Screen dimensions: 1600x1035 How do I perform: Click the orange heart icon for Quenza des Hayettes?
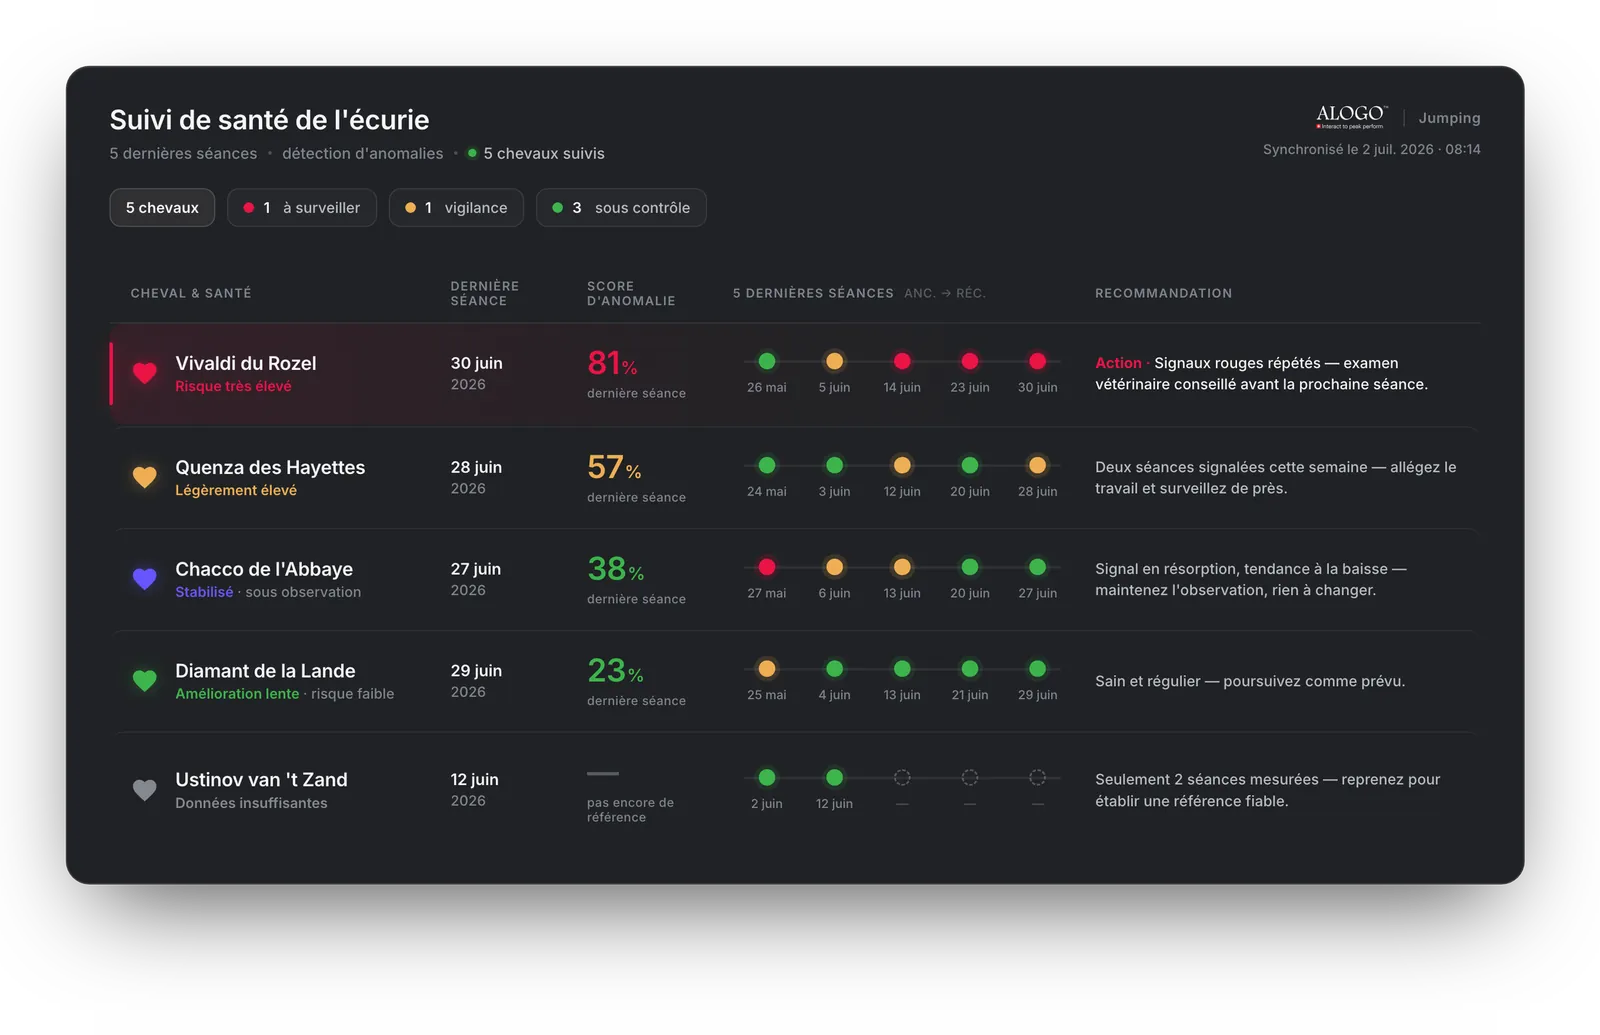(145, 477)
